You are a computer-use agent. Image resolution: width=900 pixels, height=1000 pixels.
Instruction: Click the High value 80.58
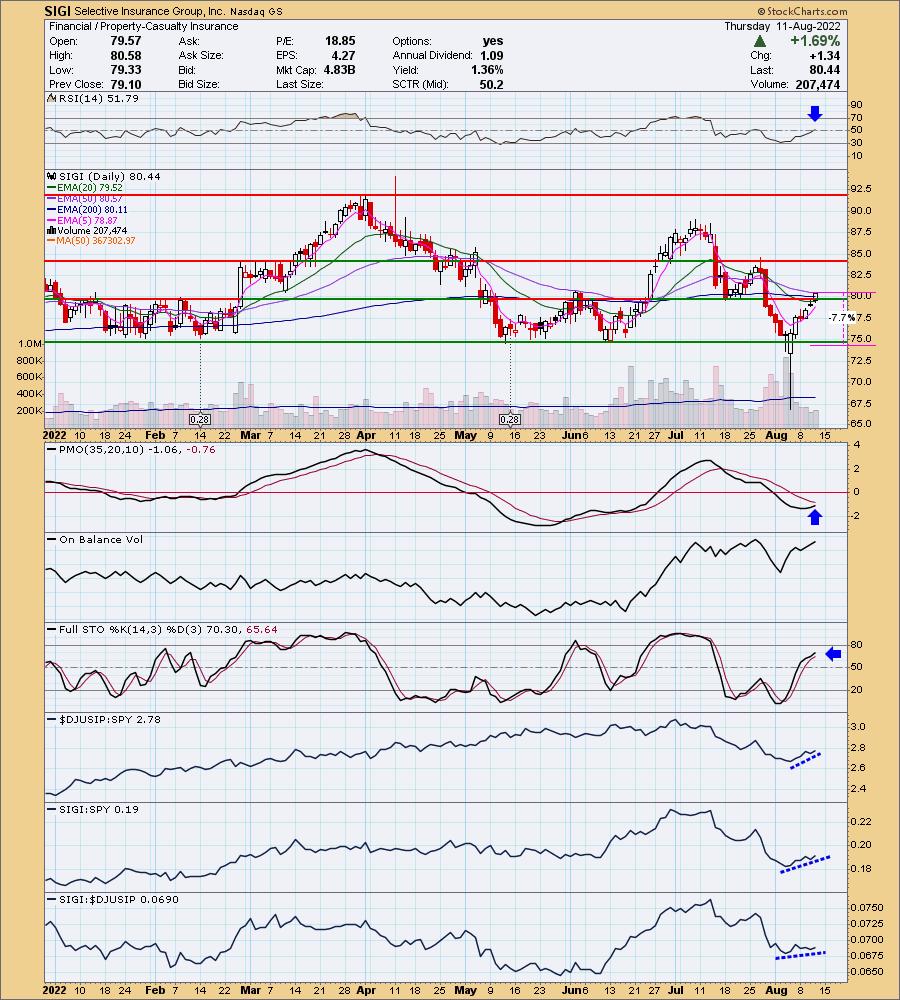[x=126, y=55]
